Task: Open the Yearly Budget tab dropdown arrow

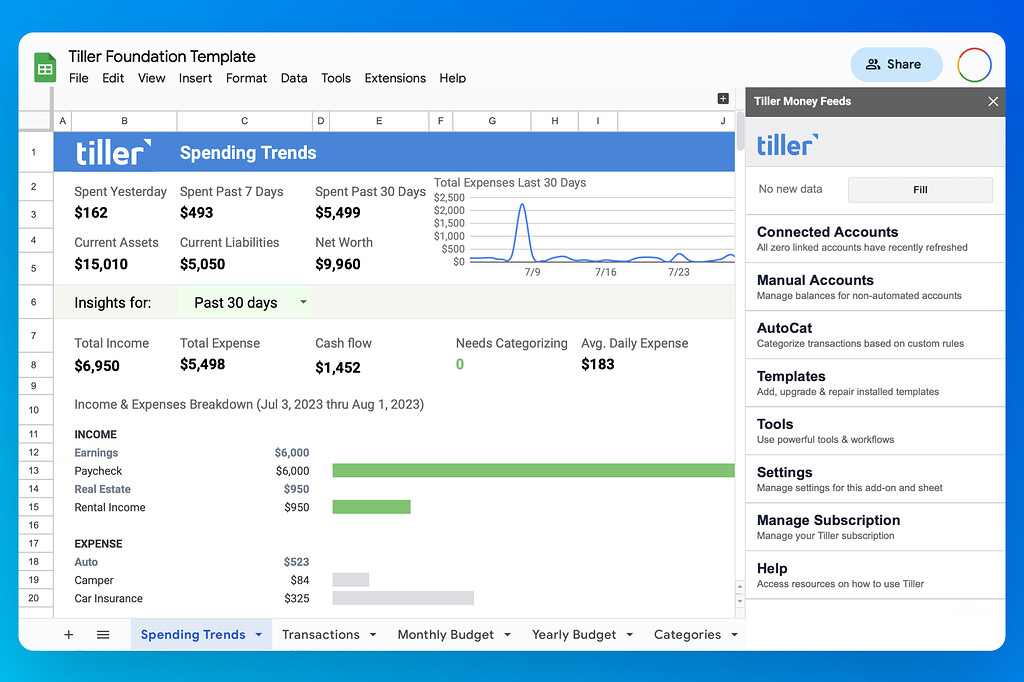Action: 629,634
